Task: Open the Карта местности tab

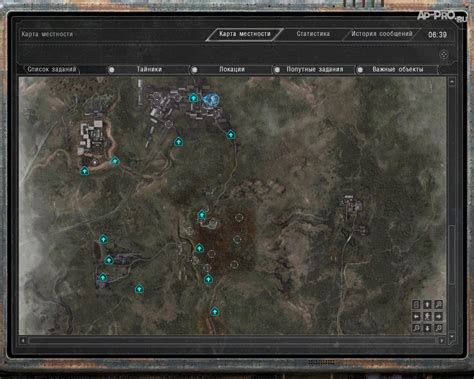Action: point(245,34)
